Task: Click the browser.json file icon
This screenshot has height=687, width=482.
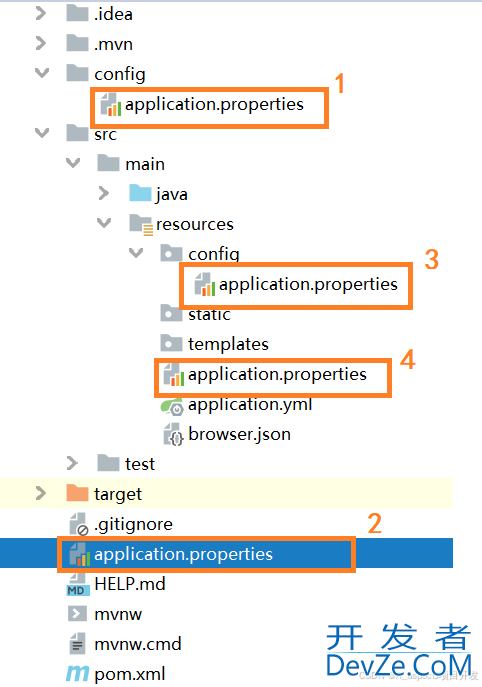Action: coord(173,434)
